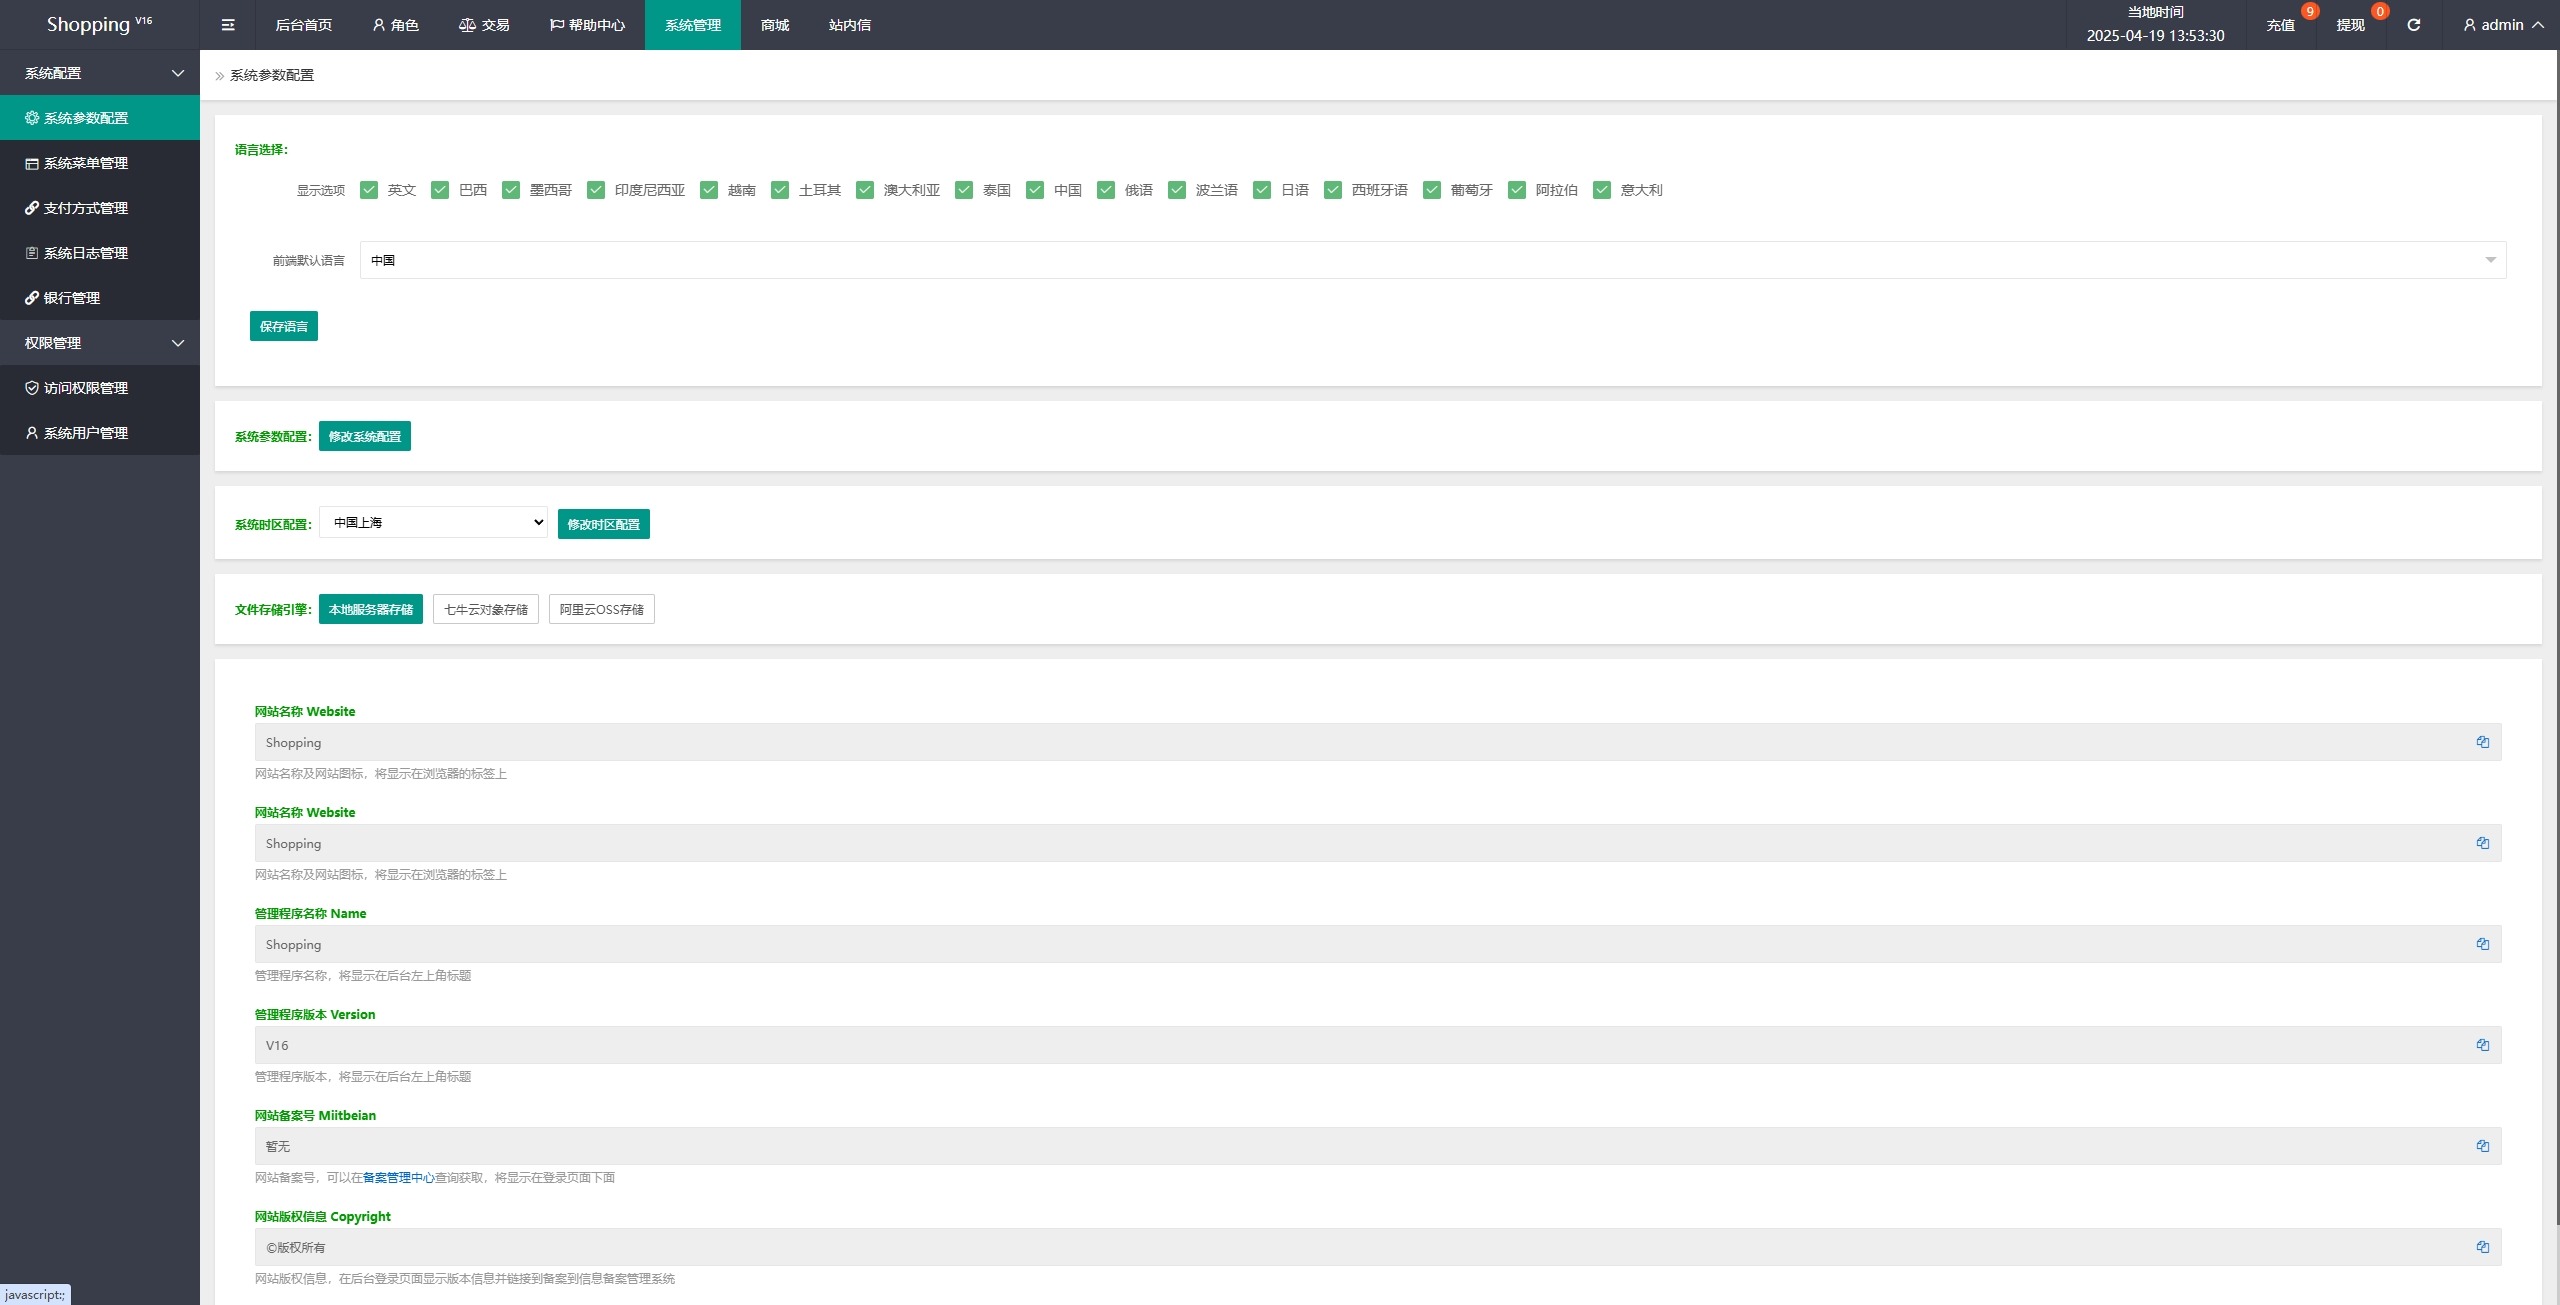This screenshot has height=1305, width=2560.
Task: Click the 保存语言 button
Action: click(284, 326)
